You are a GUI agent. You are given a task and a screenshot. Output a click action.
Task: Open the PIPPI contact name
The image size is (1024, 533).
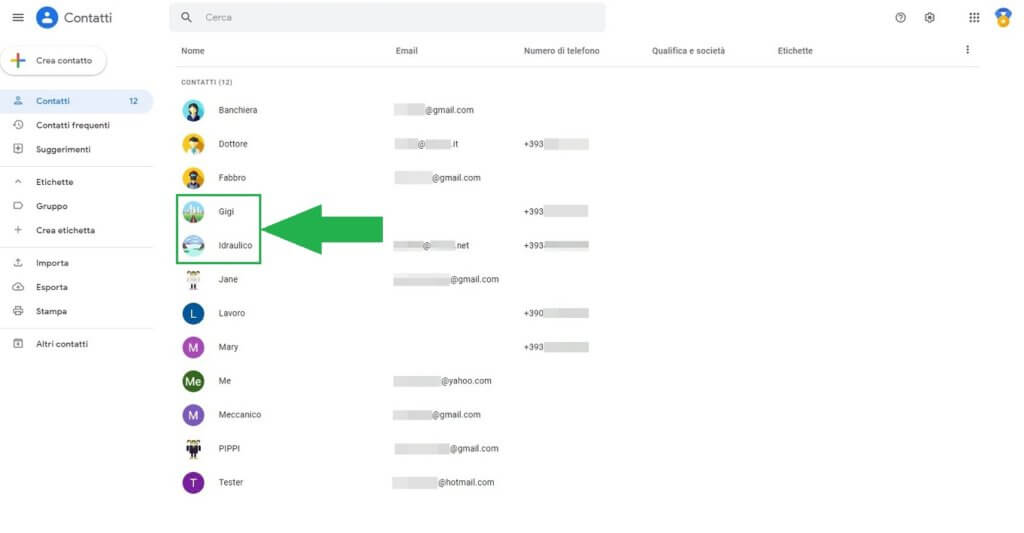tap(229, 449)
